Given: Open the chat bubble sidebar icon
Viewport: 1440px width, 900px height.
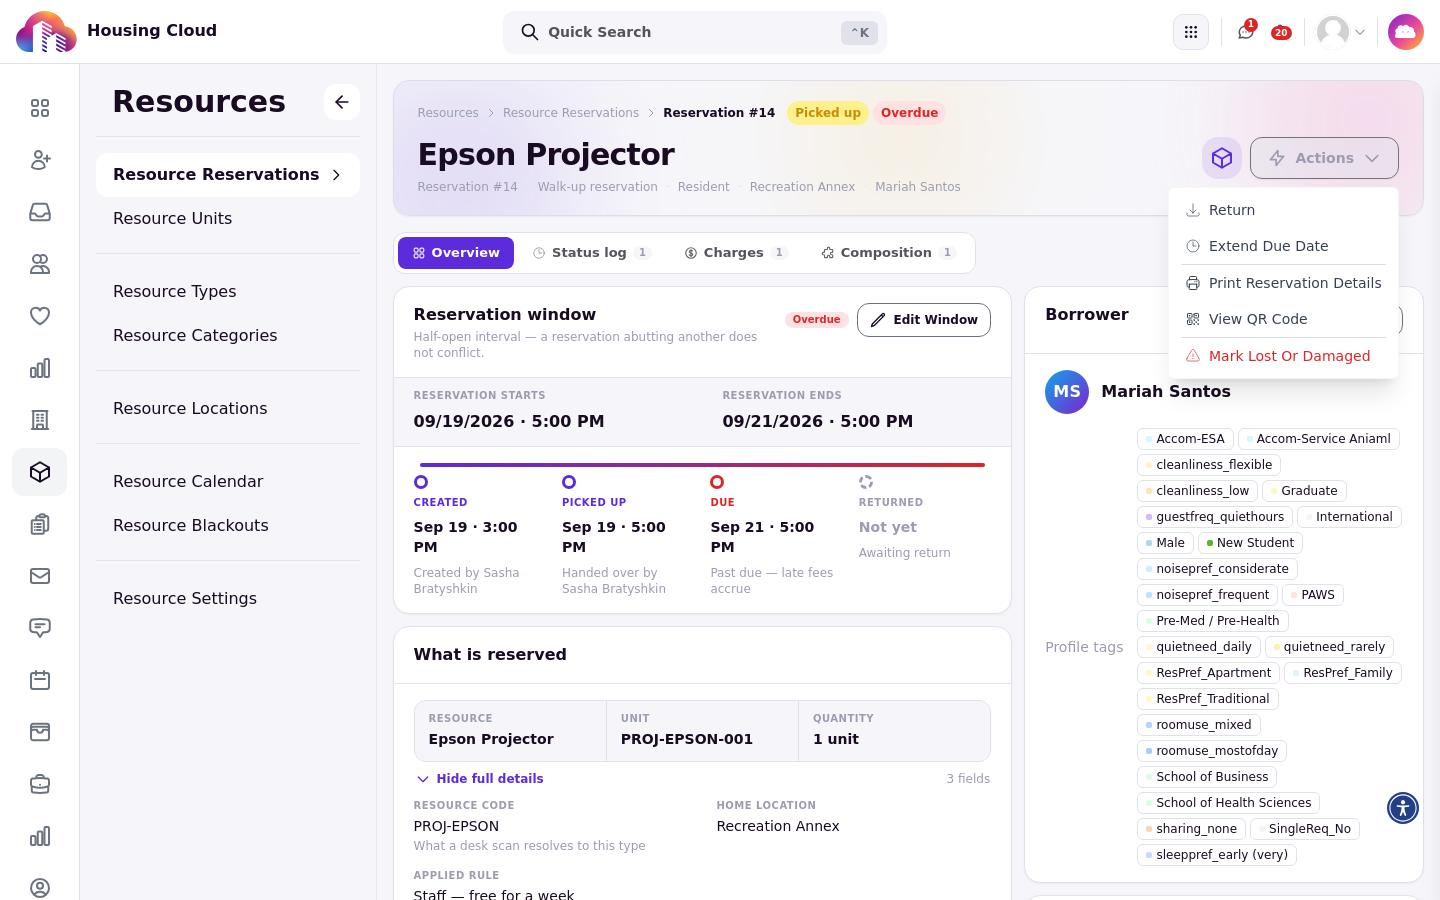Looking at the screenshot, I should (40, 628).
